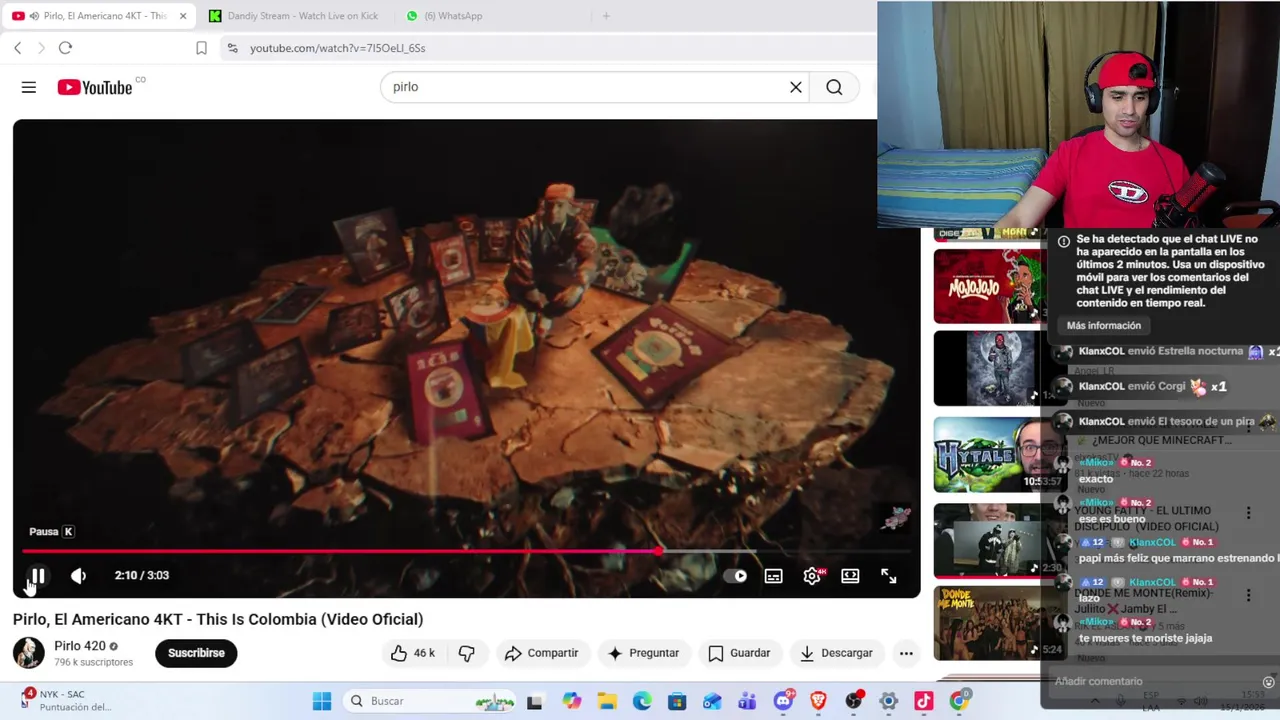The image size is (1280, 720).
Task: Switch to theater mode icon
Action: click(850, 576)
